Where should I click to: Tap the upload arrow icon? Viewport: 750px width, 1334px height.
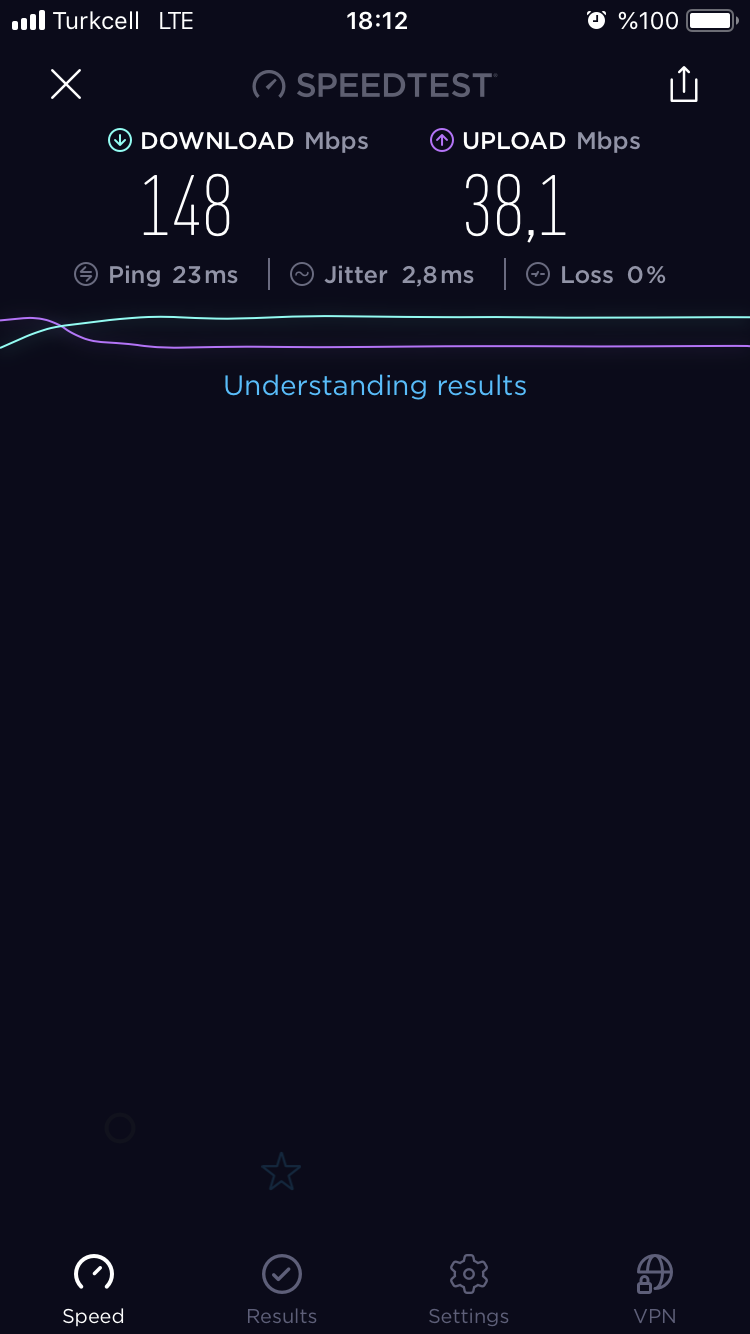pyautogui.click(x=442, y=141)
